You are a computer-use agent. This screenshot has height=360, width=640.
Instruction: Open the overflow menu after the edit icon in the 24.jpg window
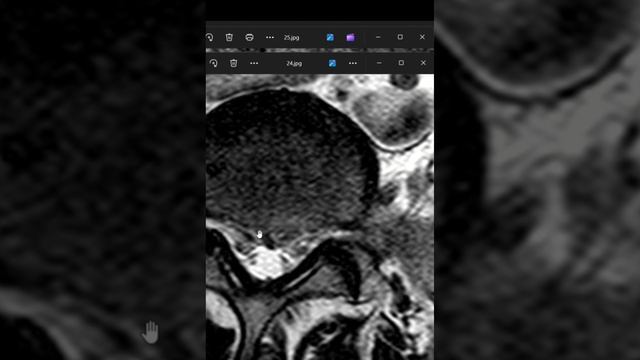pyautogui.click(x=353, y=63)
